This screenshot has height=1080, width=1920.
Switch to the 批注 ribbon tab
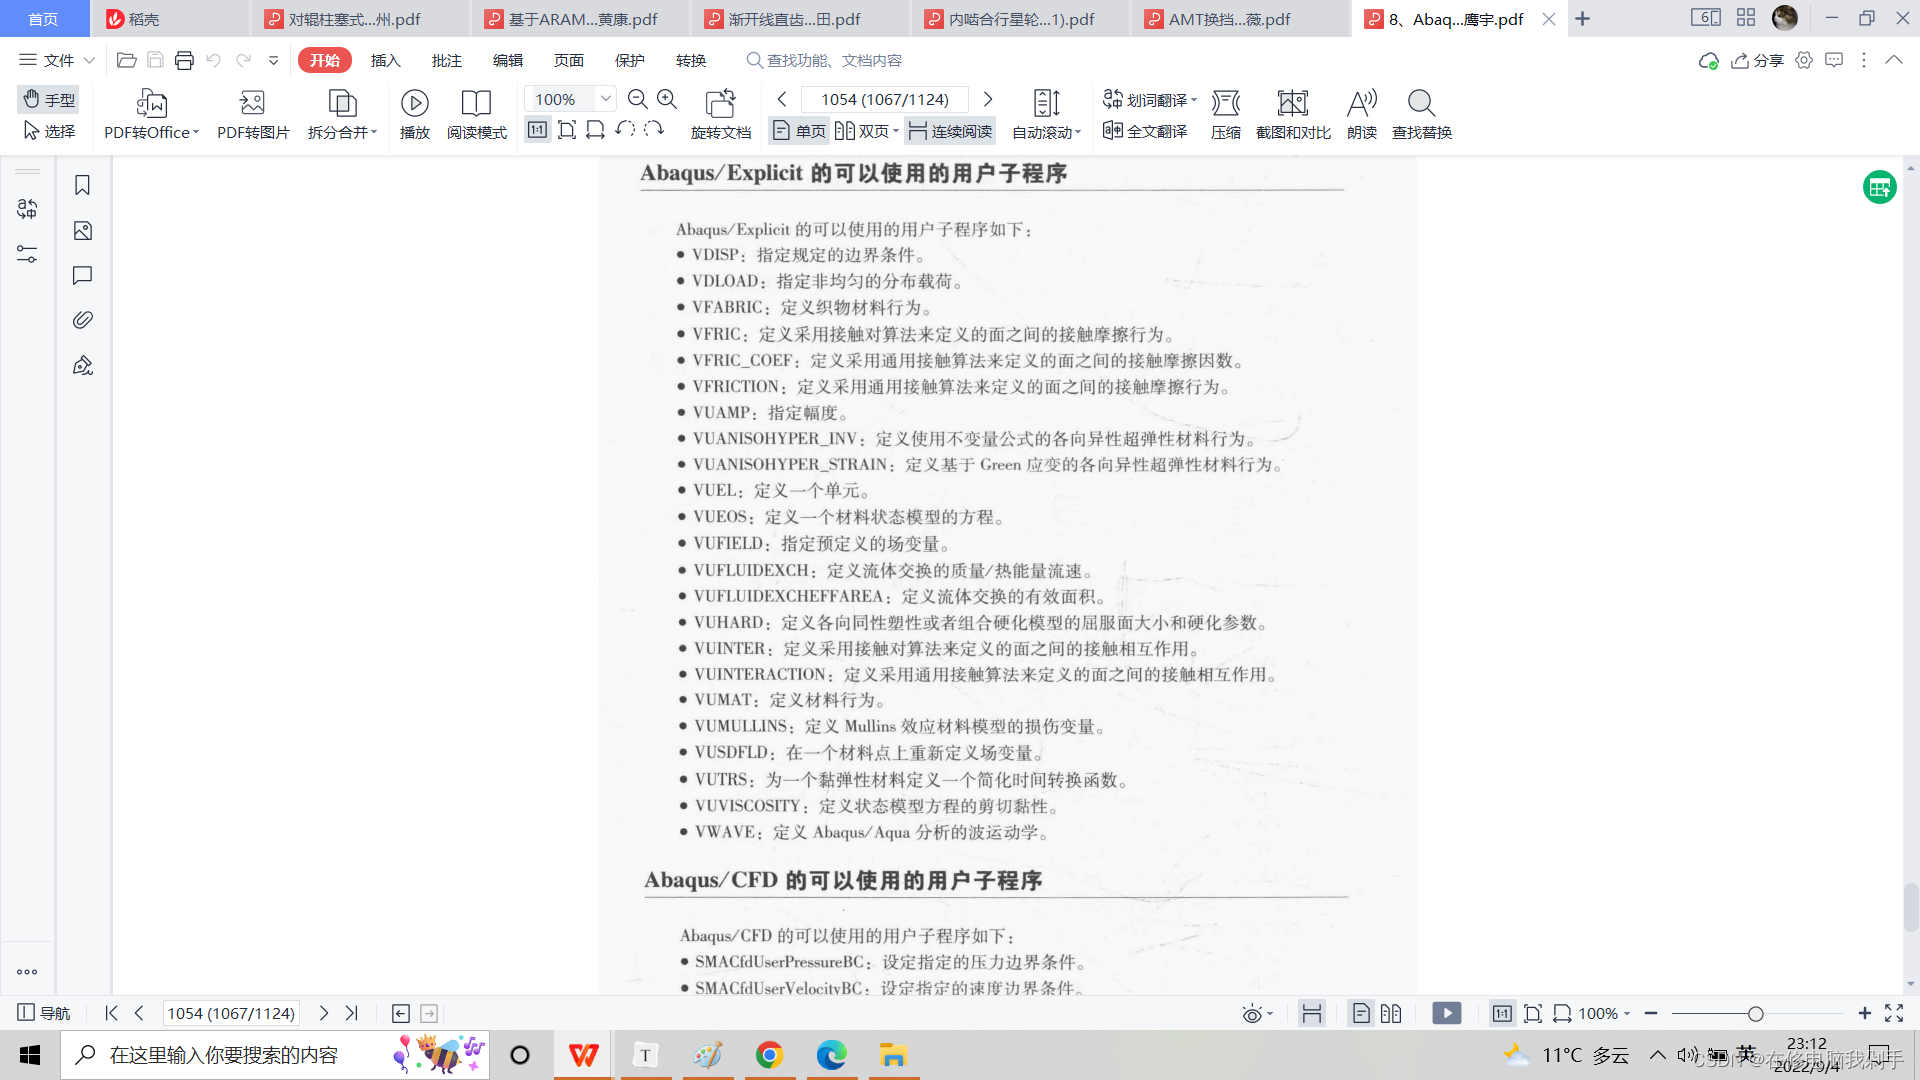(446, 60)
